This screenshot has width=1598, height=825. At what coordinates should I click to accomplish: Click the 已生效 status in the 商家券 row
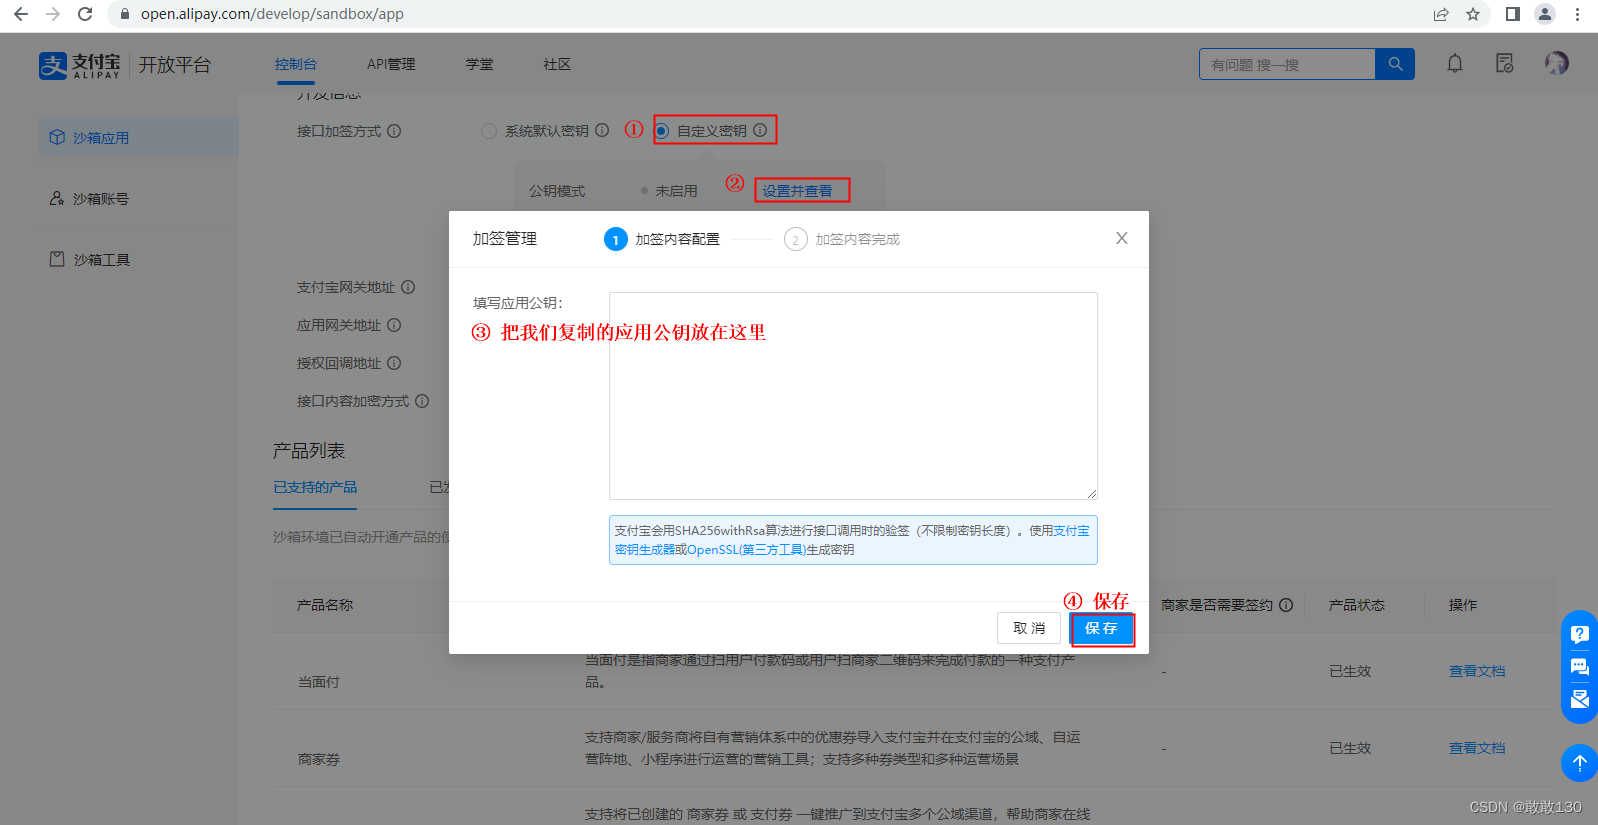click(x=1350, y=748)
